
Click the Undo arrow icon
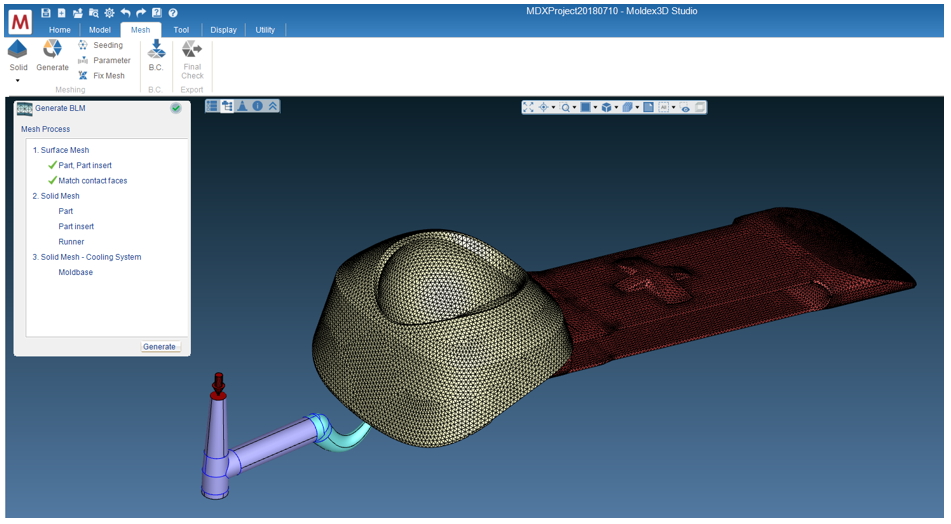tap(125, 13)
